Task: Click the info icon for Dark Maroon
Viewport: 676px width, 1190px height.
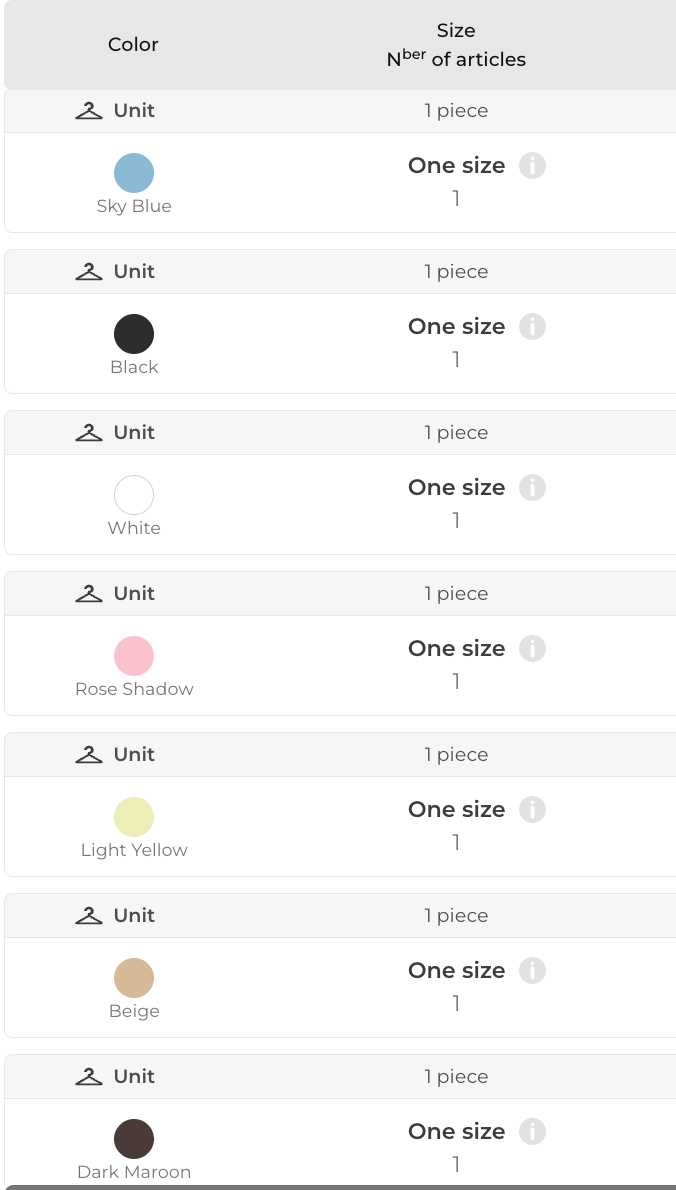Action: point(532,1132)
